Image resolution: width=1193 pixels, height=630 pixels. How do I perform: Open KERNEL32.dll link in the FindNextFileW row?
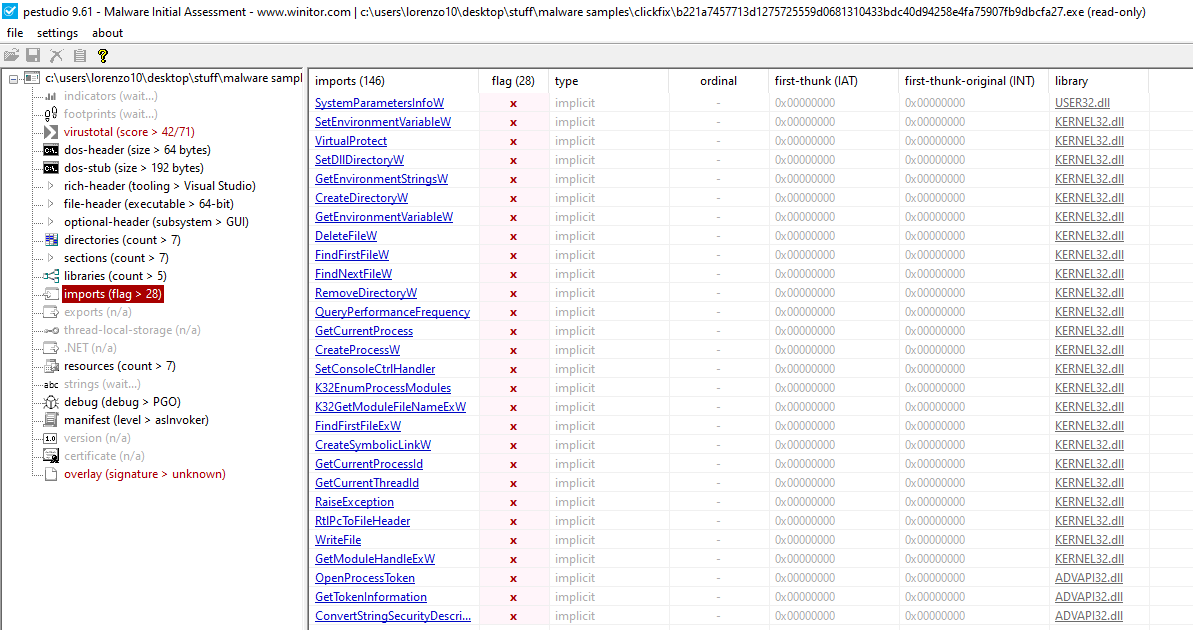pyautogui.click(x=1090, y=274)
